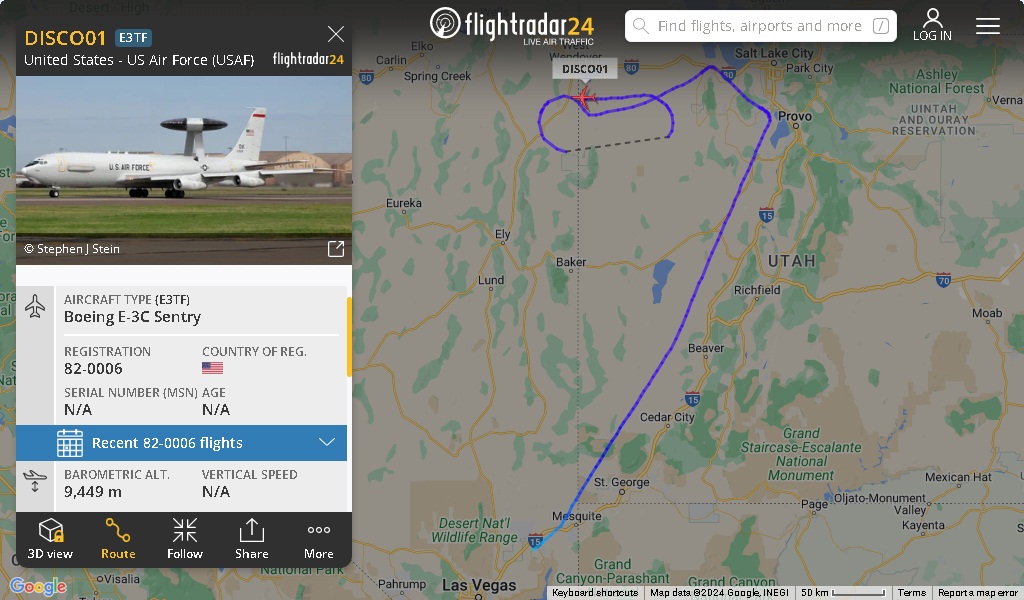Open the More options menu
The width and height of the screenshot is (1024, 600).
click(319, 539)
